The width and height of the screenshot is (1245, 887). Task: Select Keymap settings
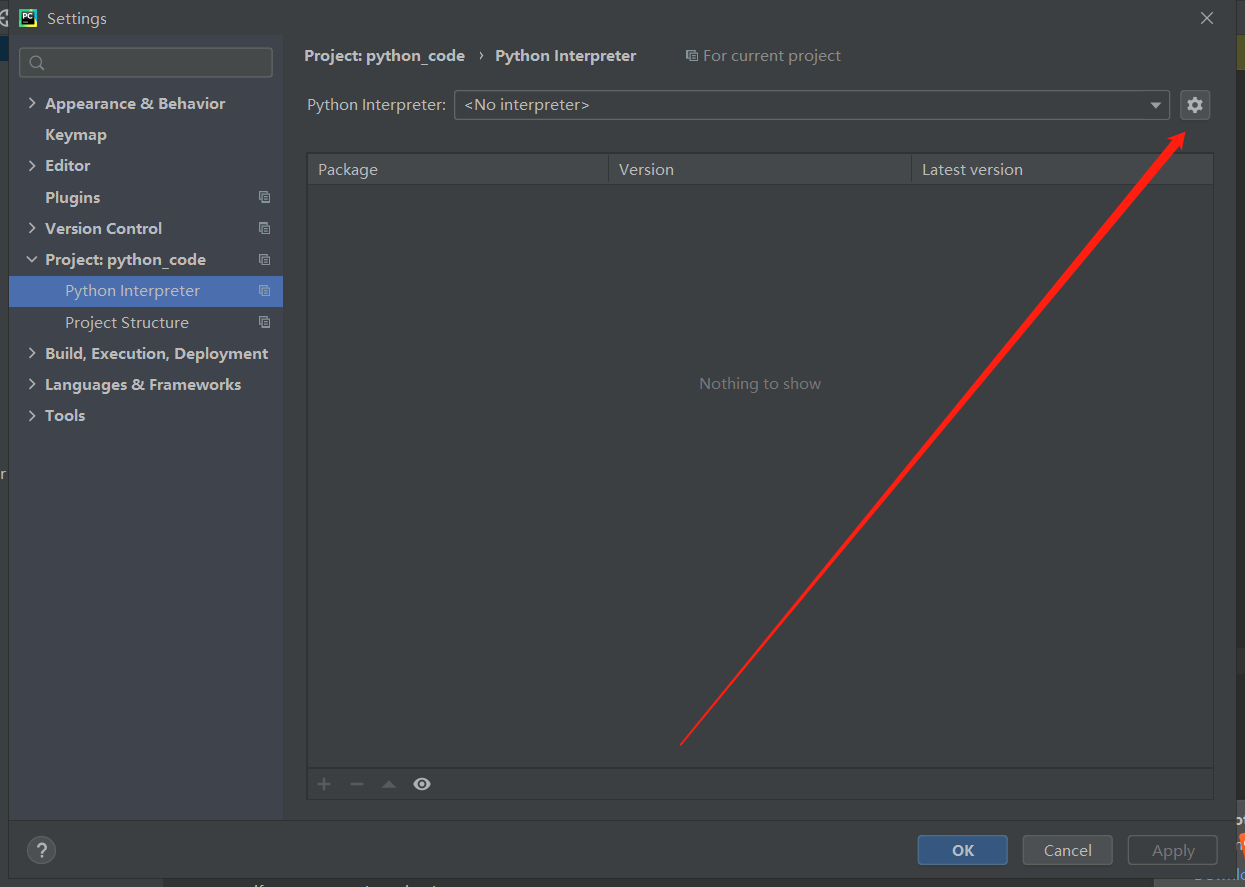point(76,134)
